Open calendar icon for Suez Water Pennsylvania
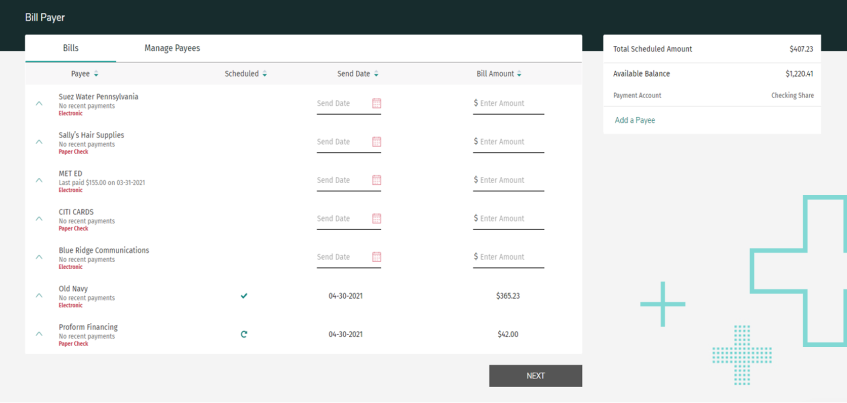Image resolution: width=847 pixels, height=403 pixels. pyautogui.click(x=377, y=103)
